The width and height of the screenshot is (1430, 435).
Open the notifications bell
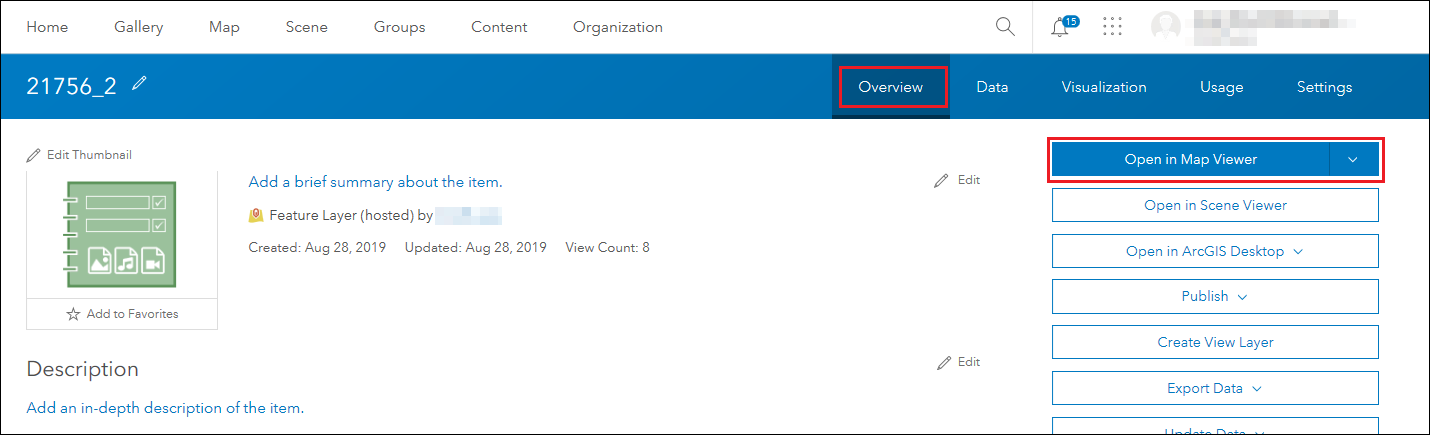(x=1061, y=27)
